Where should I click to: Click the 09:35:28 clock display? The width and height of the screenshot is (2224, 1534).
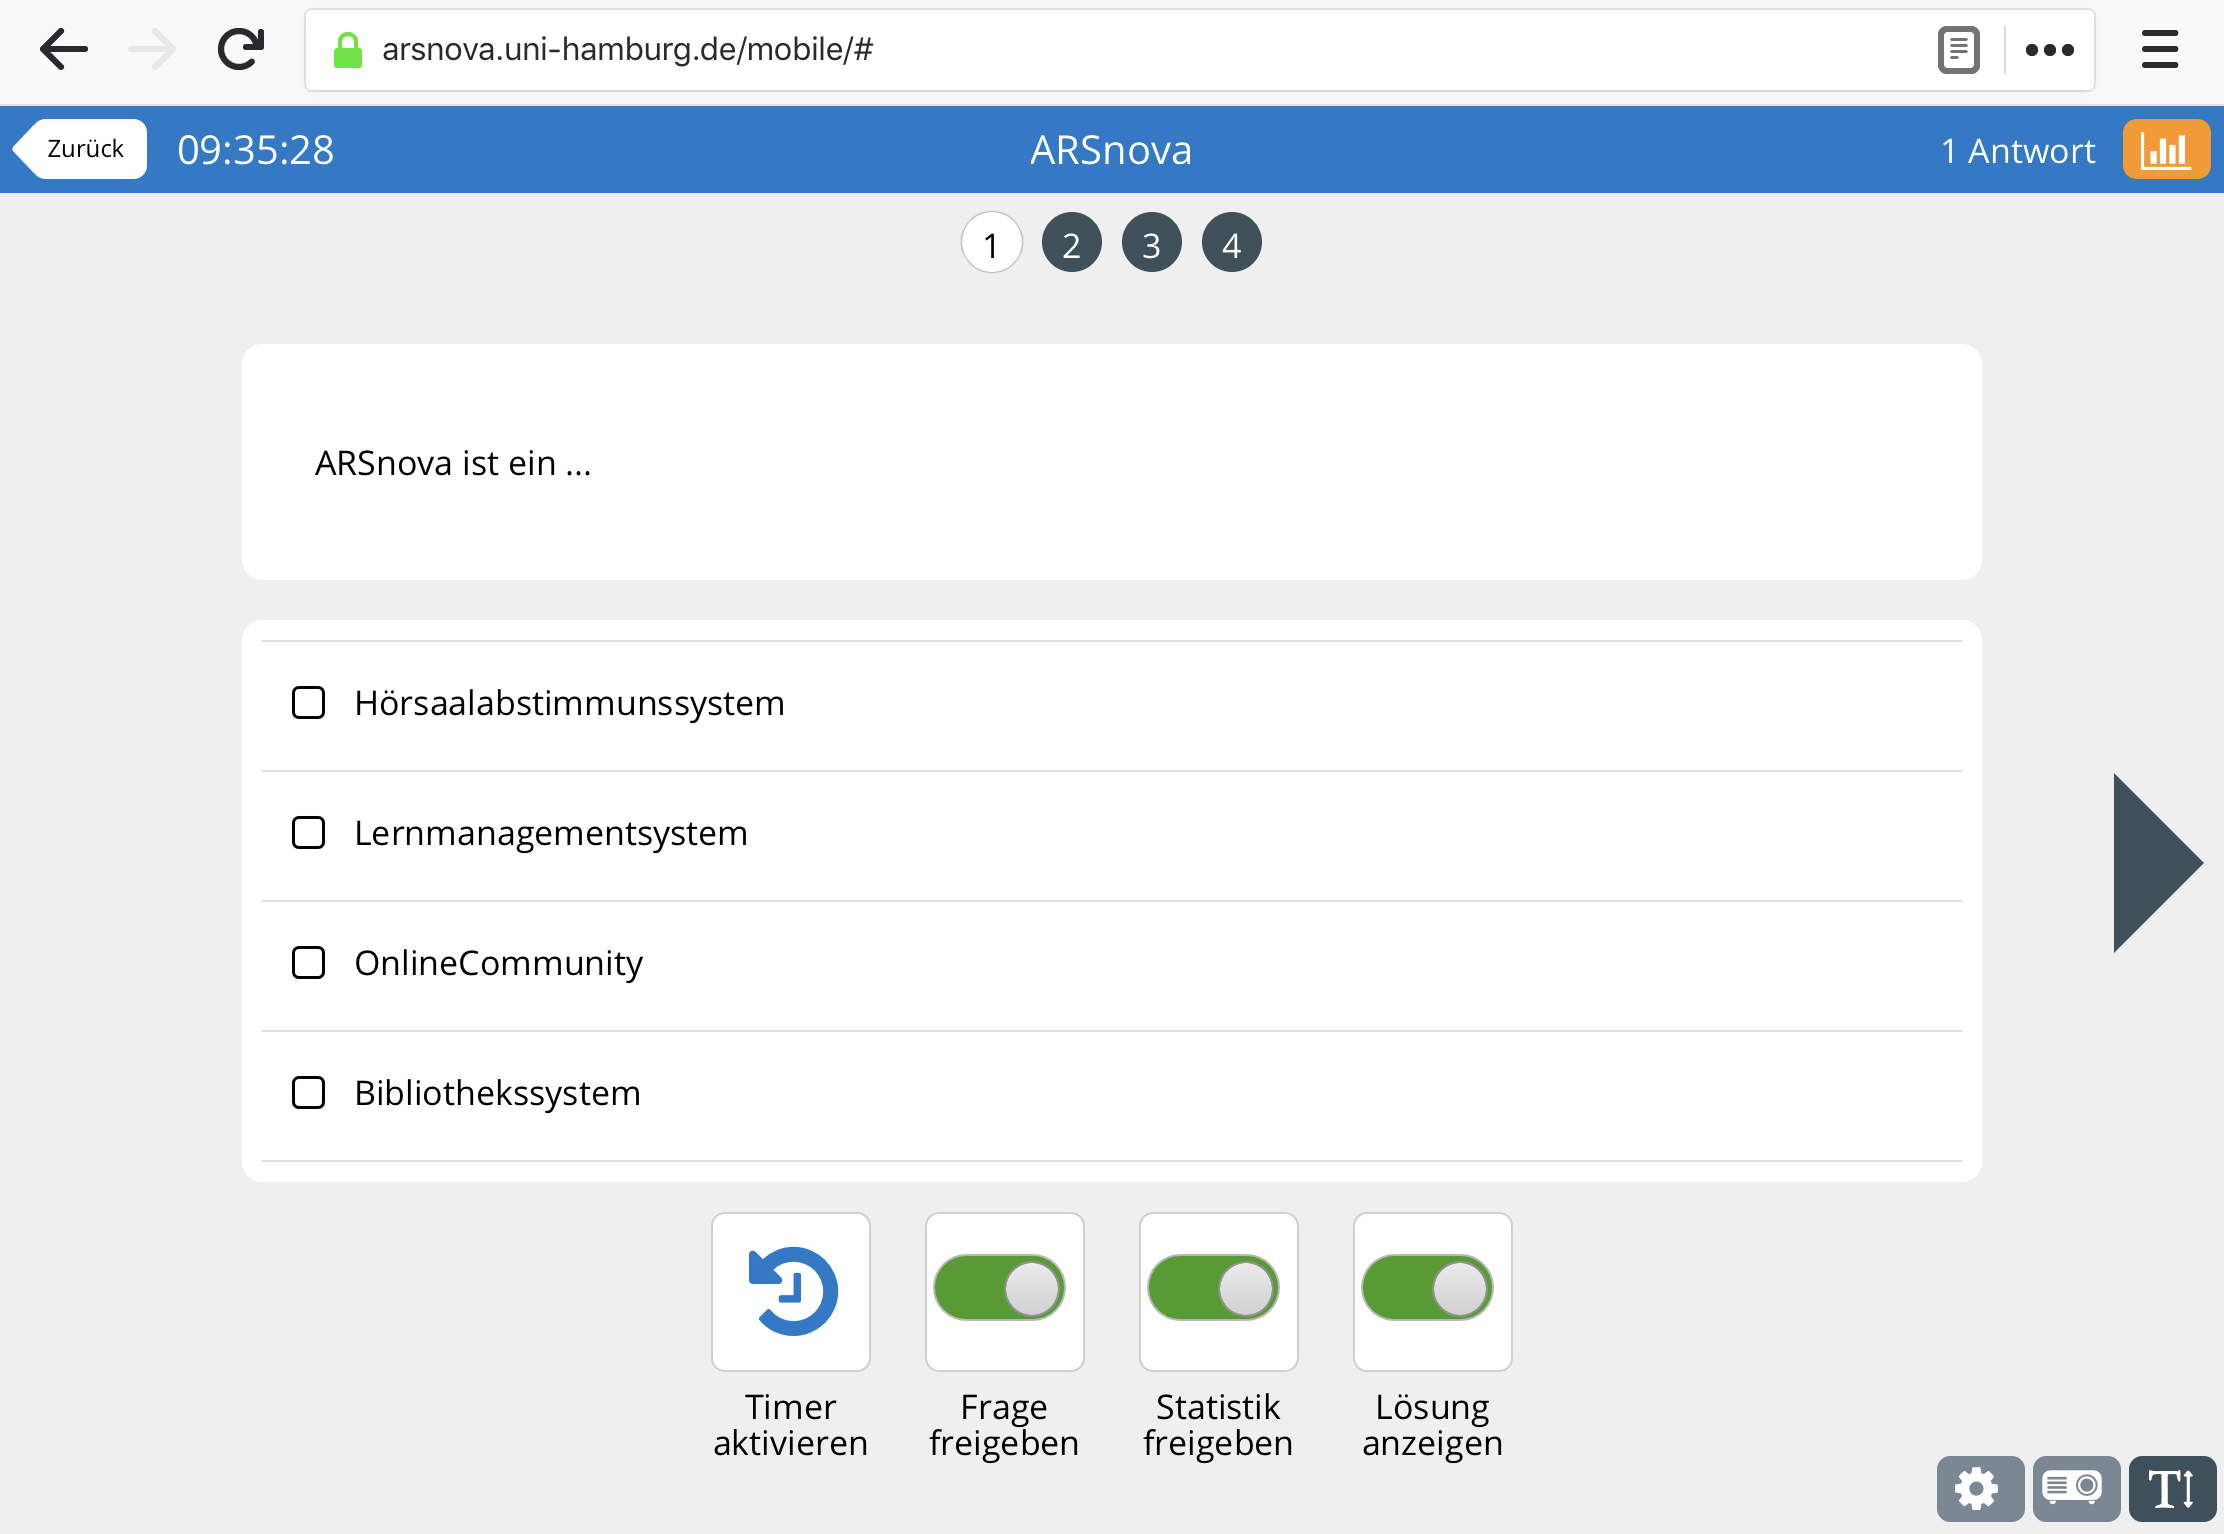256,151
